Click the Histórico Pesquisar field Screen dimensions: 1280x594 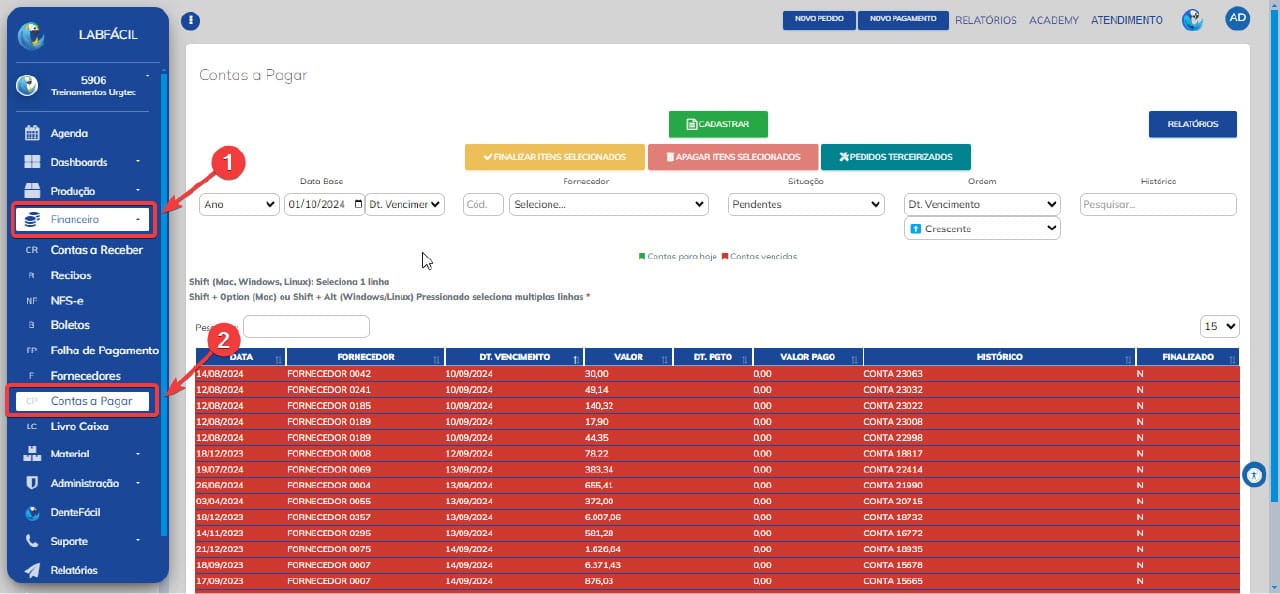pyautogui.click(x=1158, y=204)
